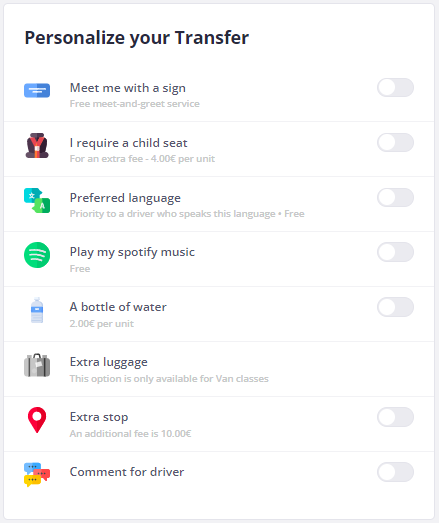Click the water bottle icon
This screenshot has width=439, height=523.
click(x=37, y=310)
